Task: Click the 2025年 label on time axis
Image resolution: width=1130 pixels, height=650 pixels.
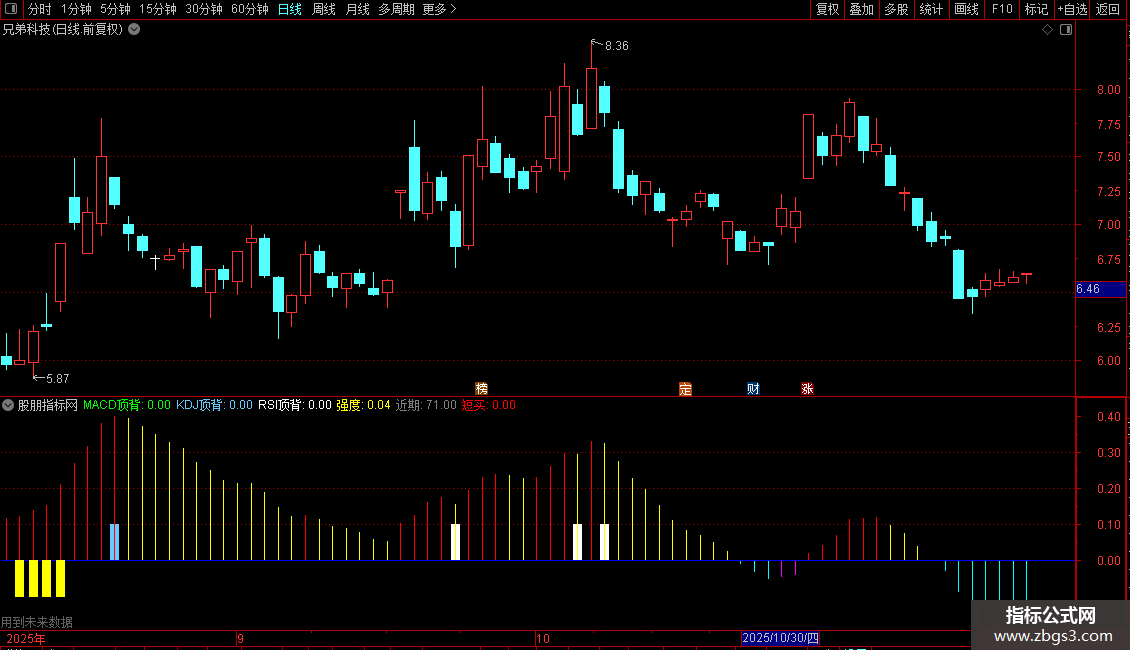Action: coord(25,638)
